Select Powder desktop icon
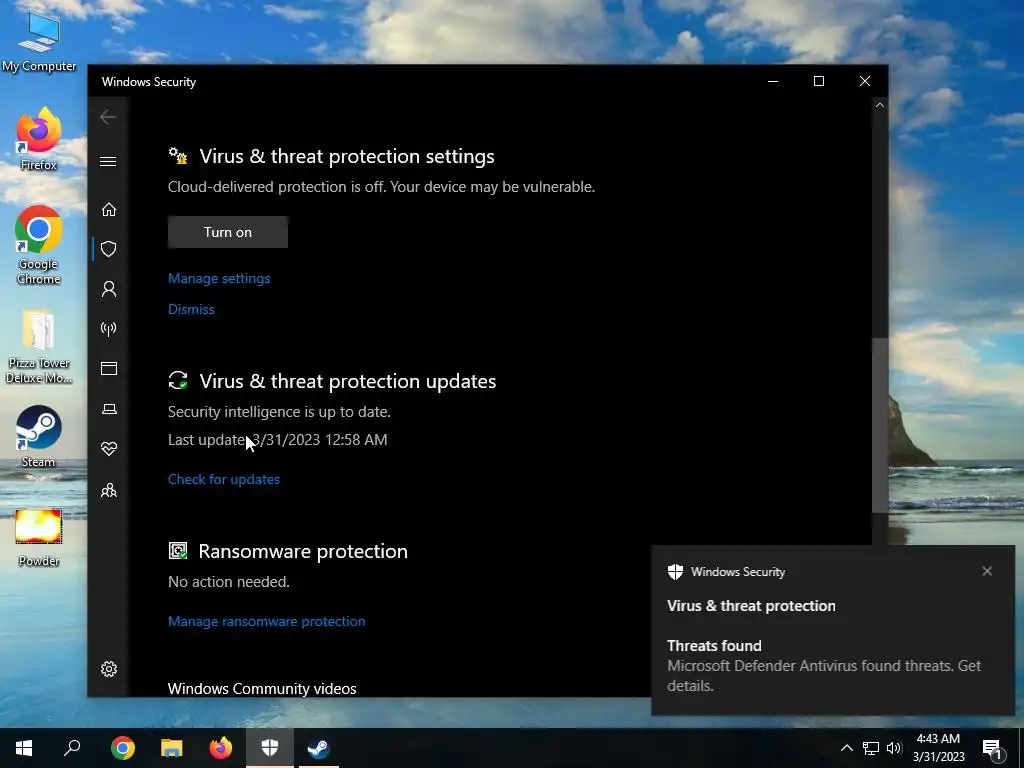The width and height of the screenshot is (1024, 768). (39, 537)
